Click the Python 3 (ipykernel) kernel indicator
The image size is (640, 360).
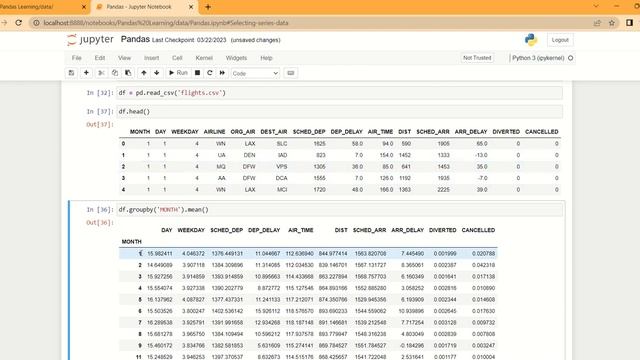pyautogui.click(x=538, y=58)
